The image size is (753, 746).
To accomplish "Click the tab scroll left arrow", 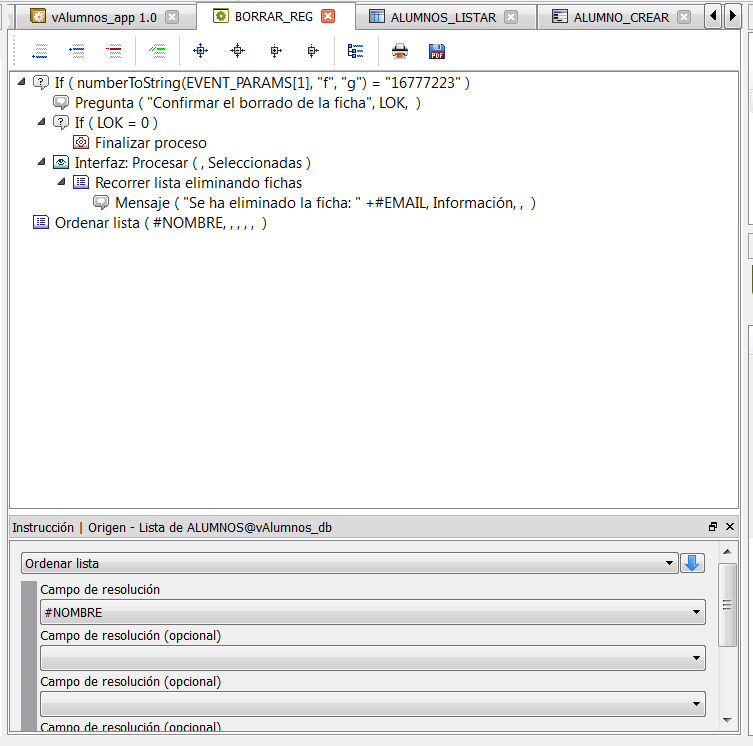I will pyautogui.click(x=713, y=16).
